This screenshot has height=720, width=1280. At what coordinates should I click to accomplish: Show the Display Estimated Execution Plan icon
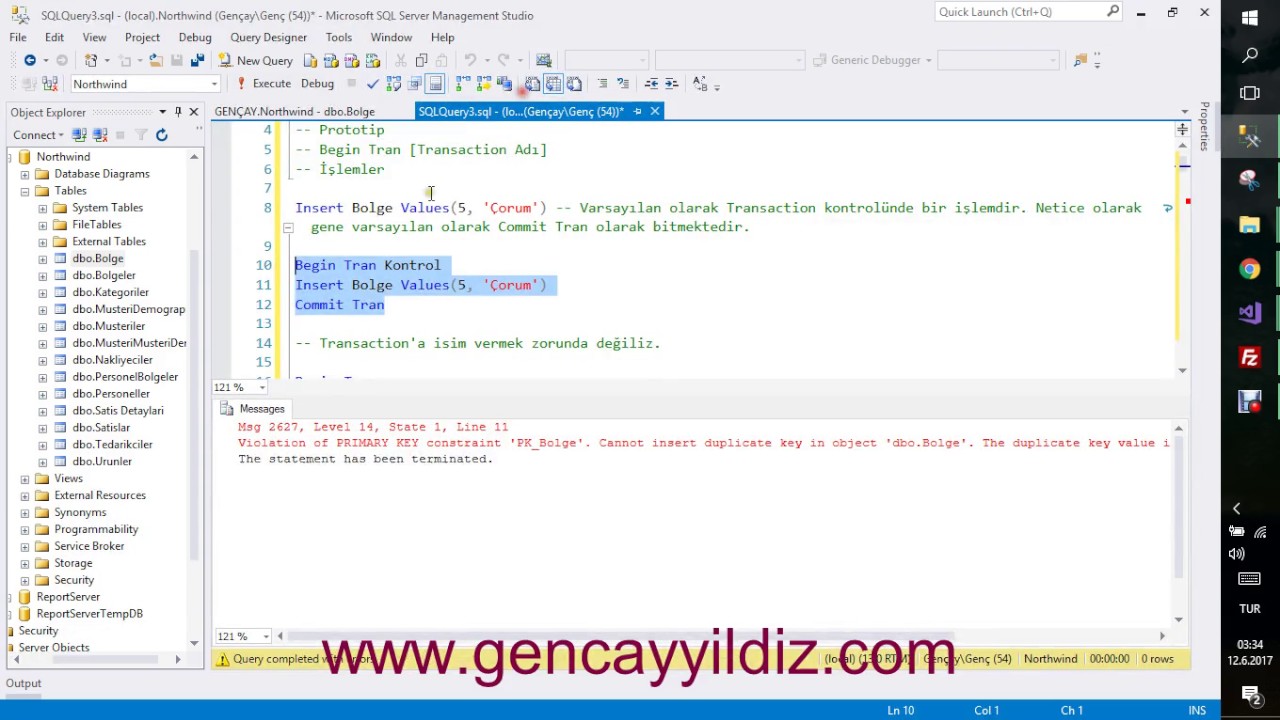point(393,84)
